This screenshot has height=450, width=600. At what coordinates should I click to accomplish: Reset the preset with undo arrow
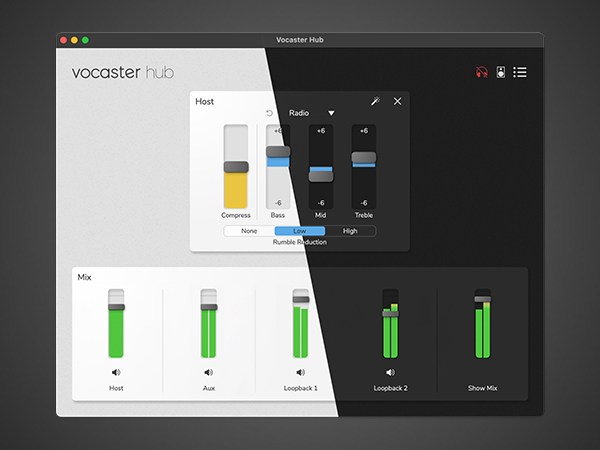[269, 113]
